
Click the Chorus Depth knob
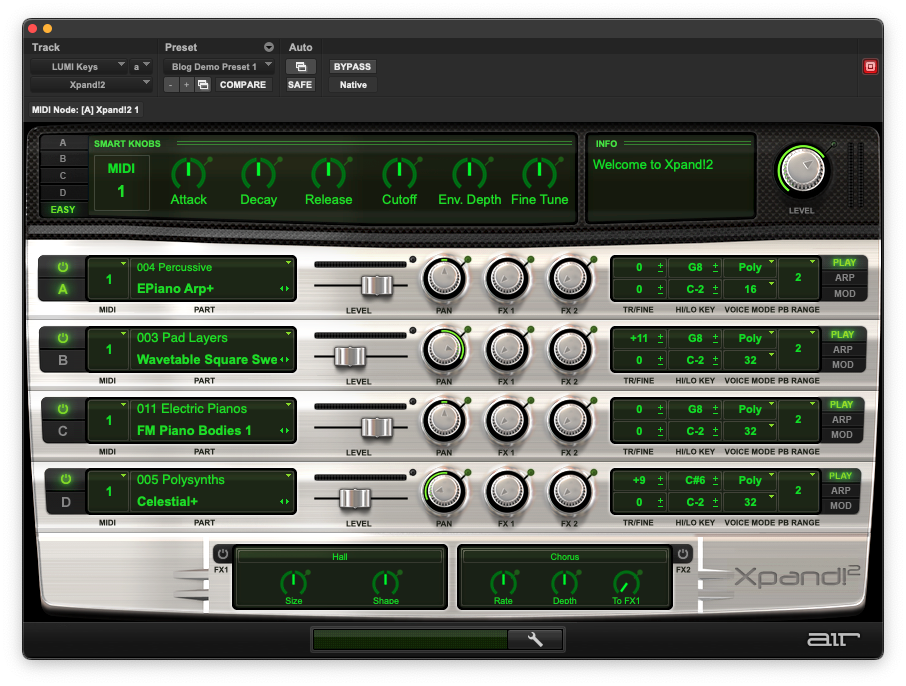click(565, 583)
